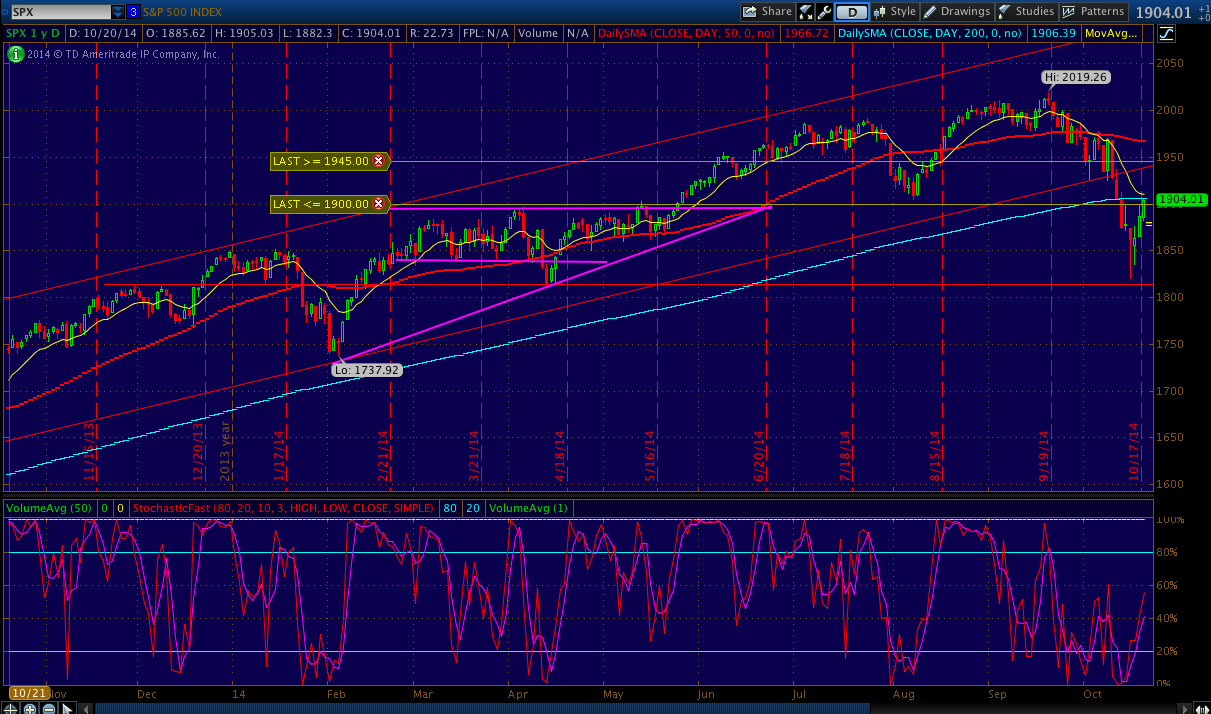Screen dimensions: 1211x714
Task: Click the blue number 3 link color box
Action: [x=134, y=12]
